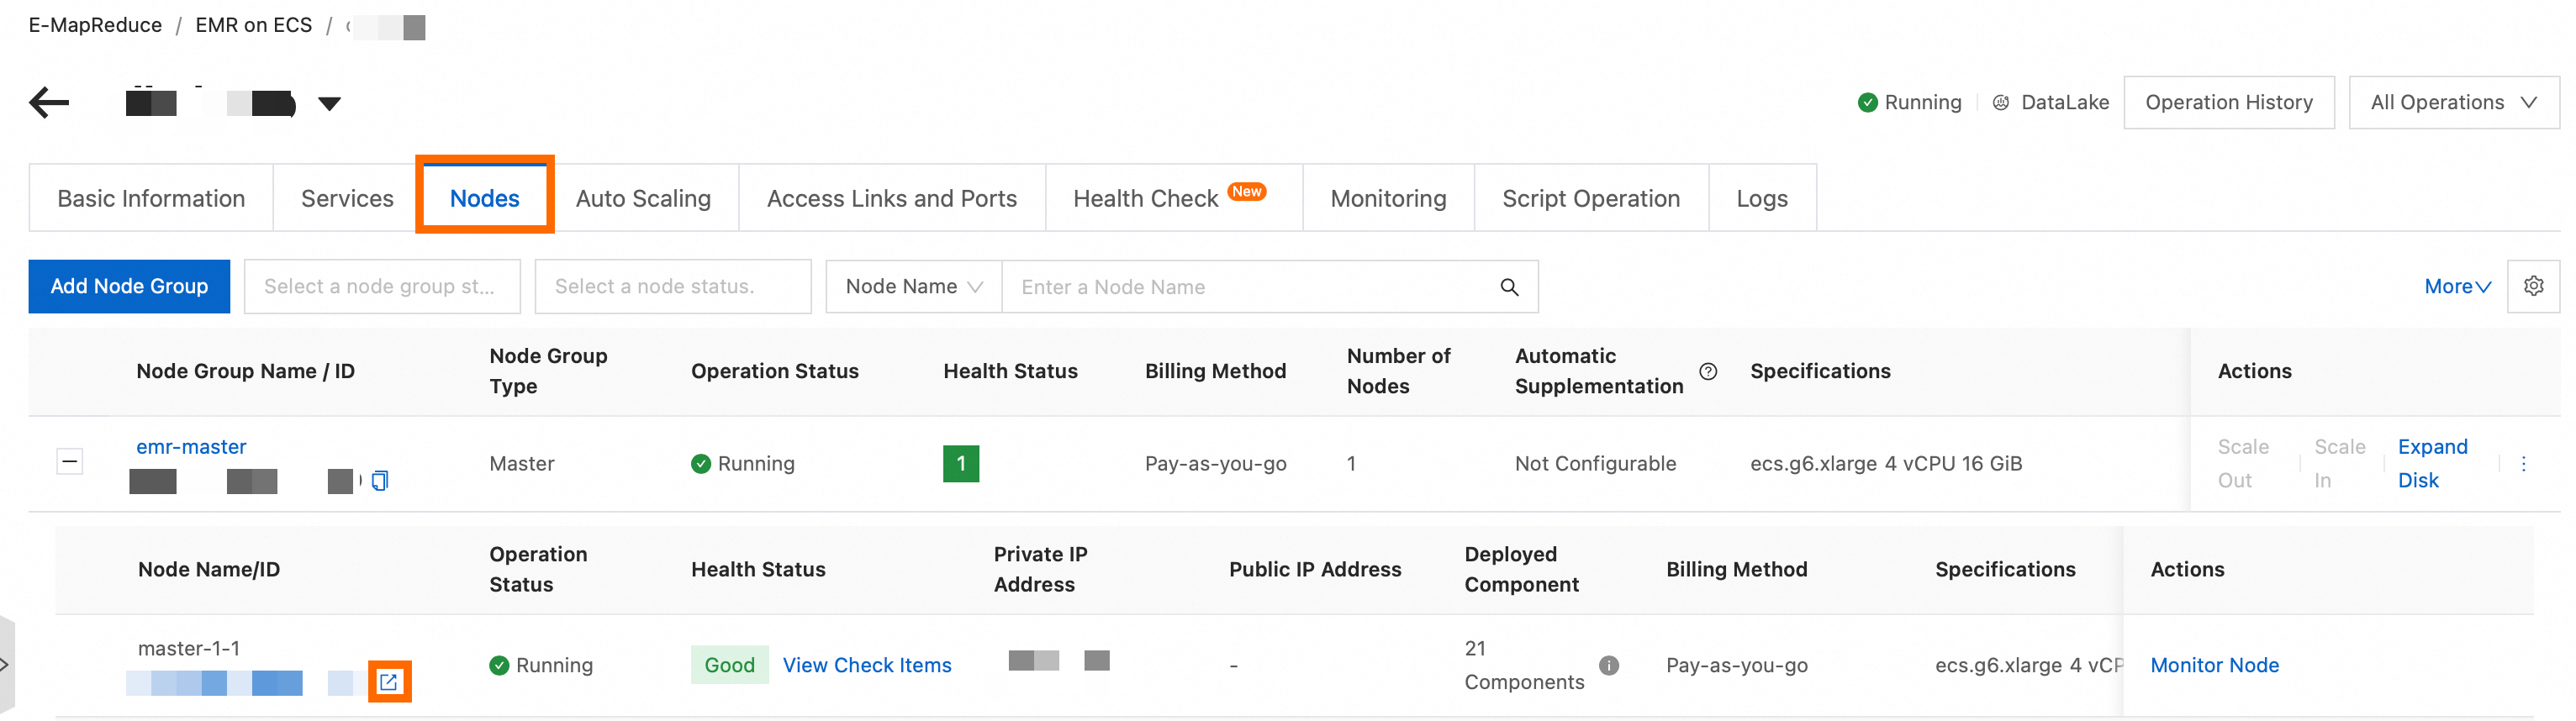The height and width of the screenshot is (721, 2576).
Task: Click the ecs.g6.xlarge 4 vCPU 16 GiB specification
Action: click(1885, 463)
